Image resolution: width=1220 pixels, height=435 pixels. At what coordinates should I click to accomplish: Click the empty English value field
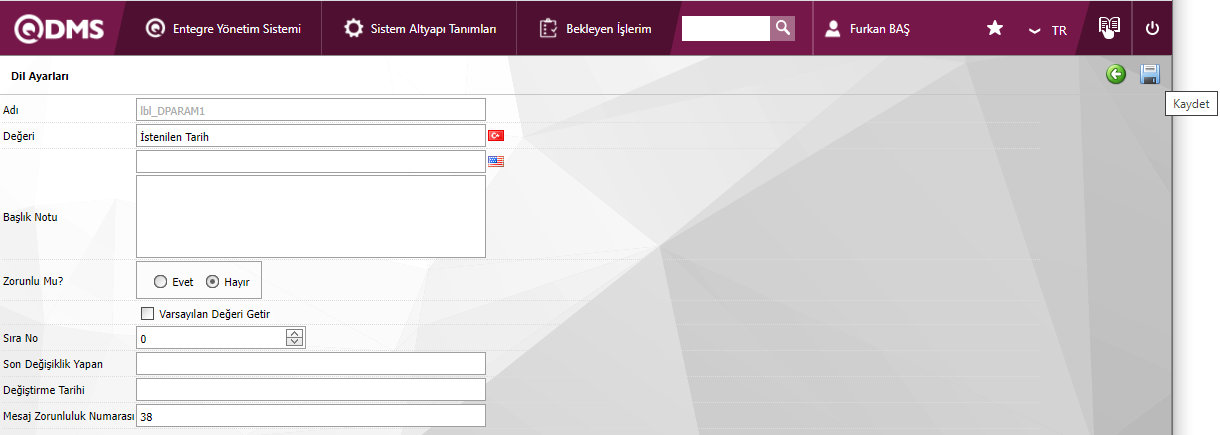[x=311, y=161]
